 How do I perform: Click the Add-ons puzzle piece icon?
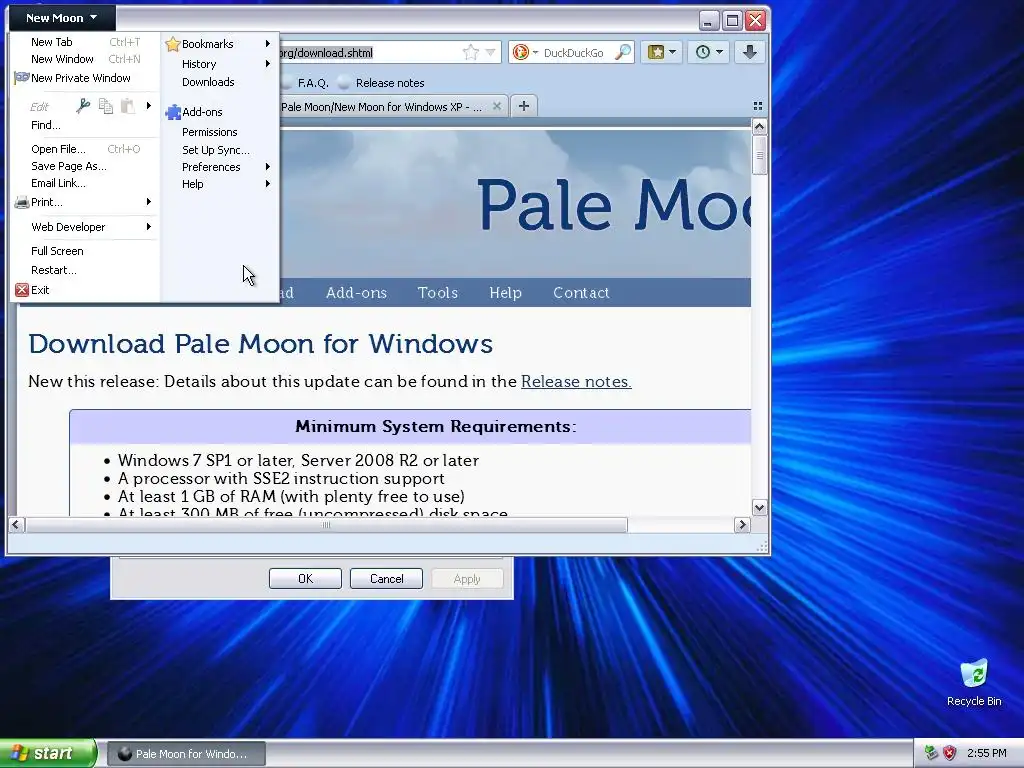pyautogui.click(x=172, y=112)
